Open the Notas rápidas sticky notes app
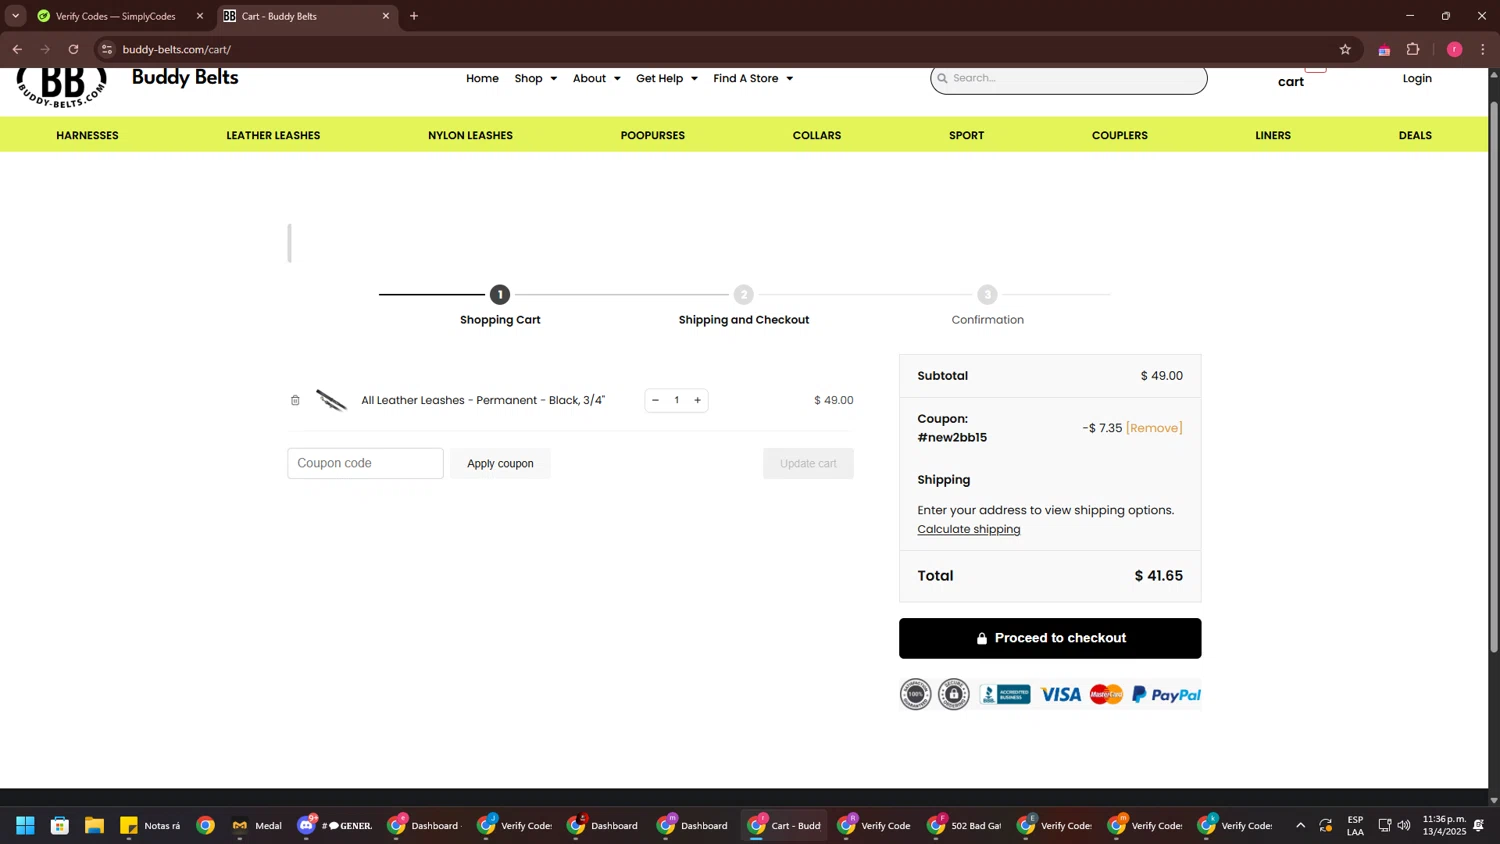The height and width of the screenshot is (844, 1500). click(150, 825)
